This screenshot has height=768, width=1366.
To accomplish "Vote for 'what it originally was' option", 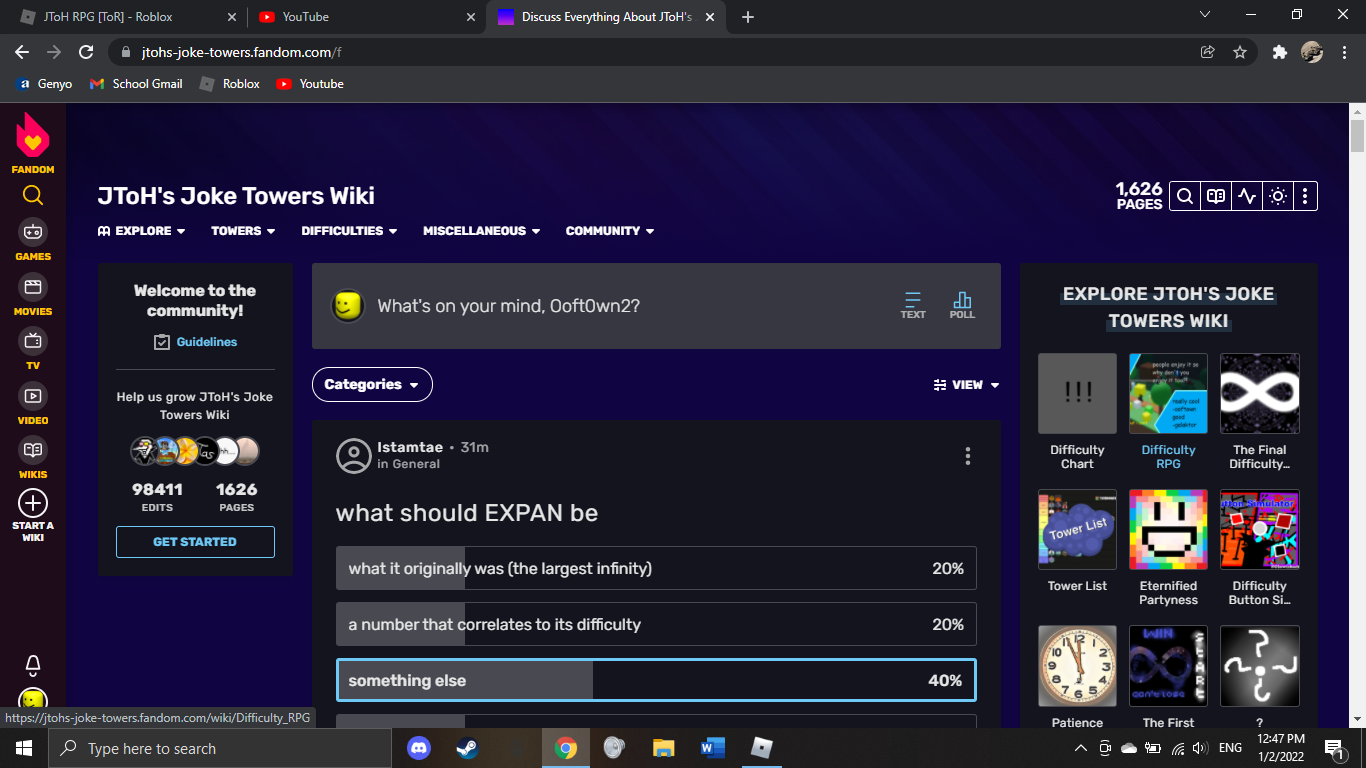I will click(x=656, y=568).
